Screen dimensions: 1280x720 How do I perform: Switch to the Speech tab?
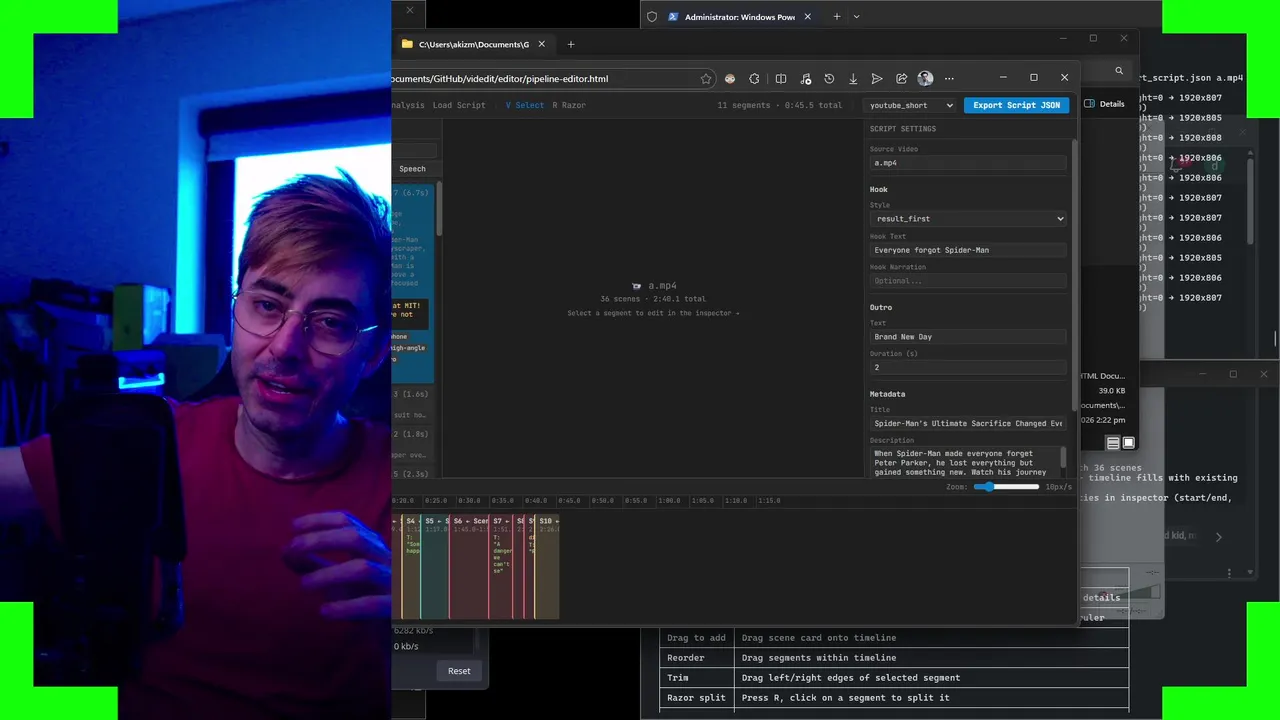click(412, 169)
